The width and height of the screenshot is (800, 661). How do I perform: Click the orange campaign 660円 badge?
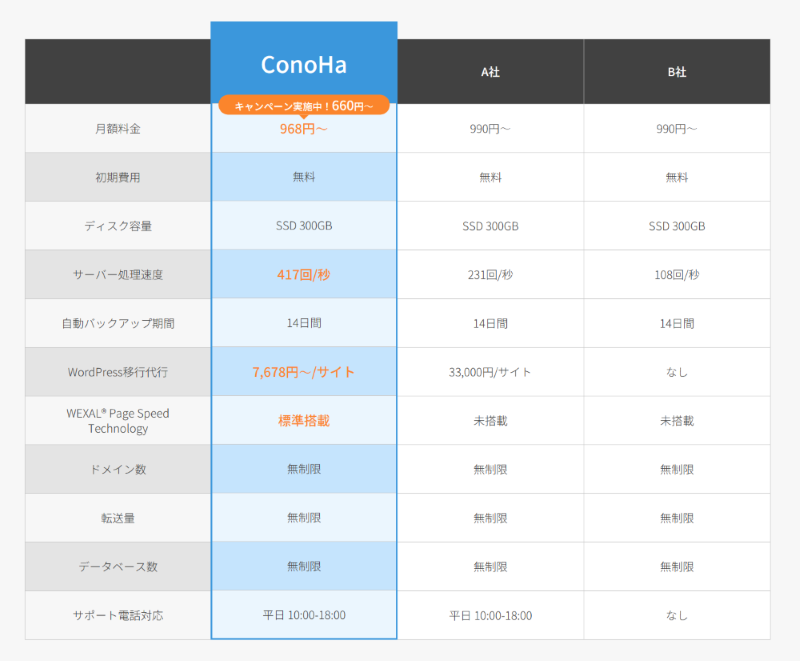click(x=304, y=106)
